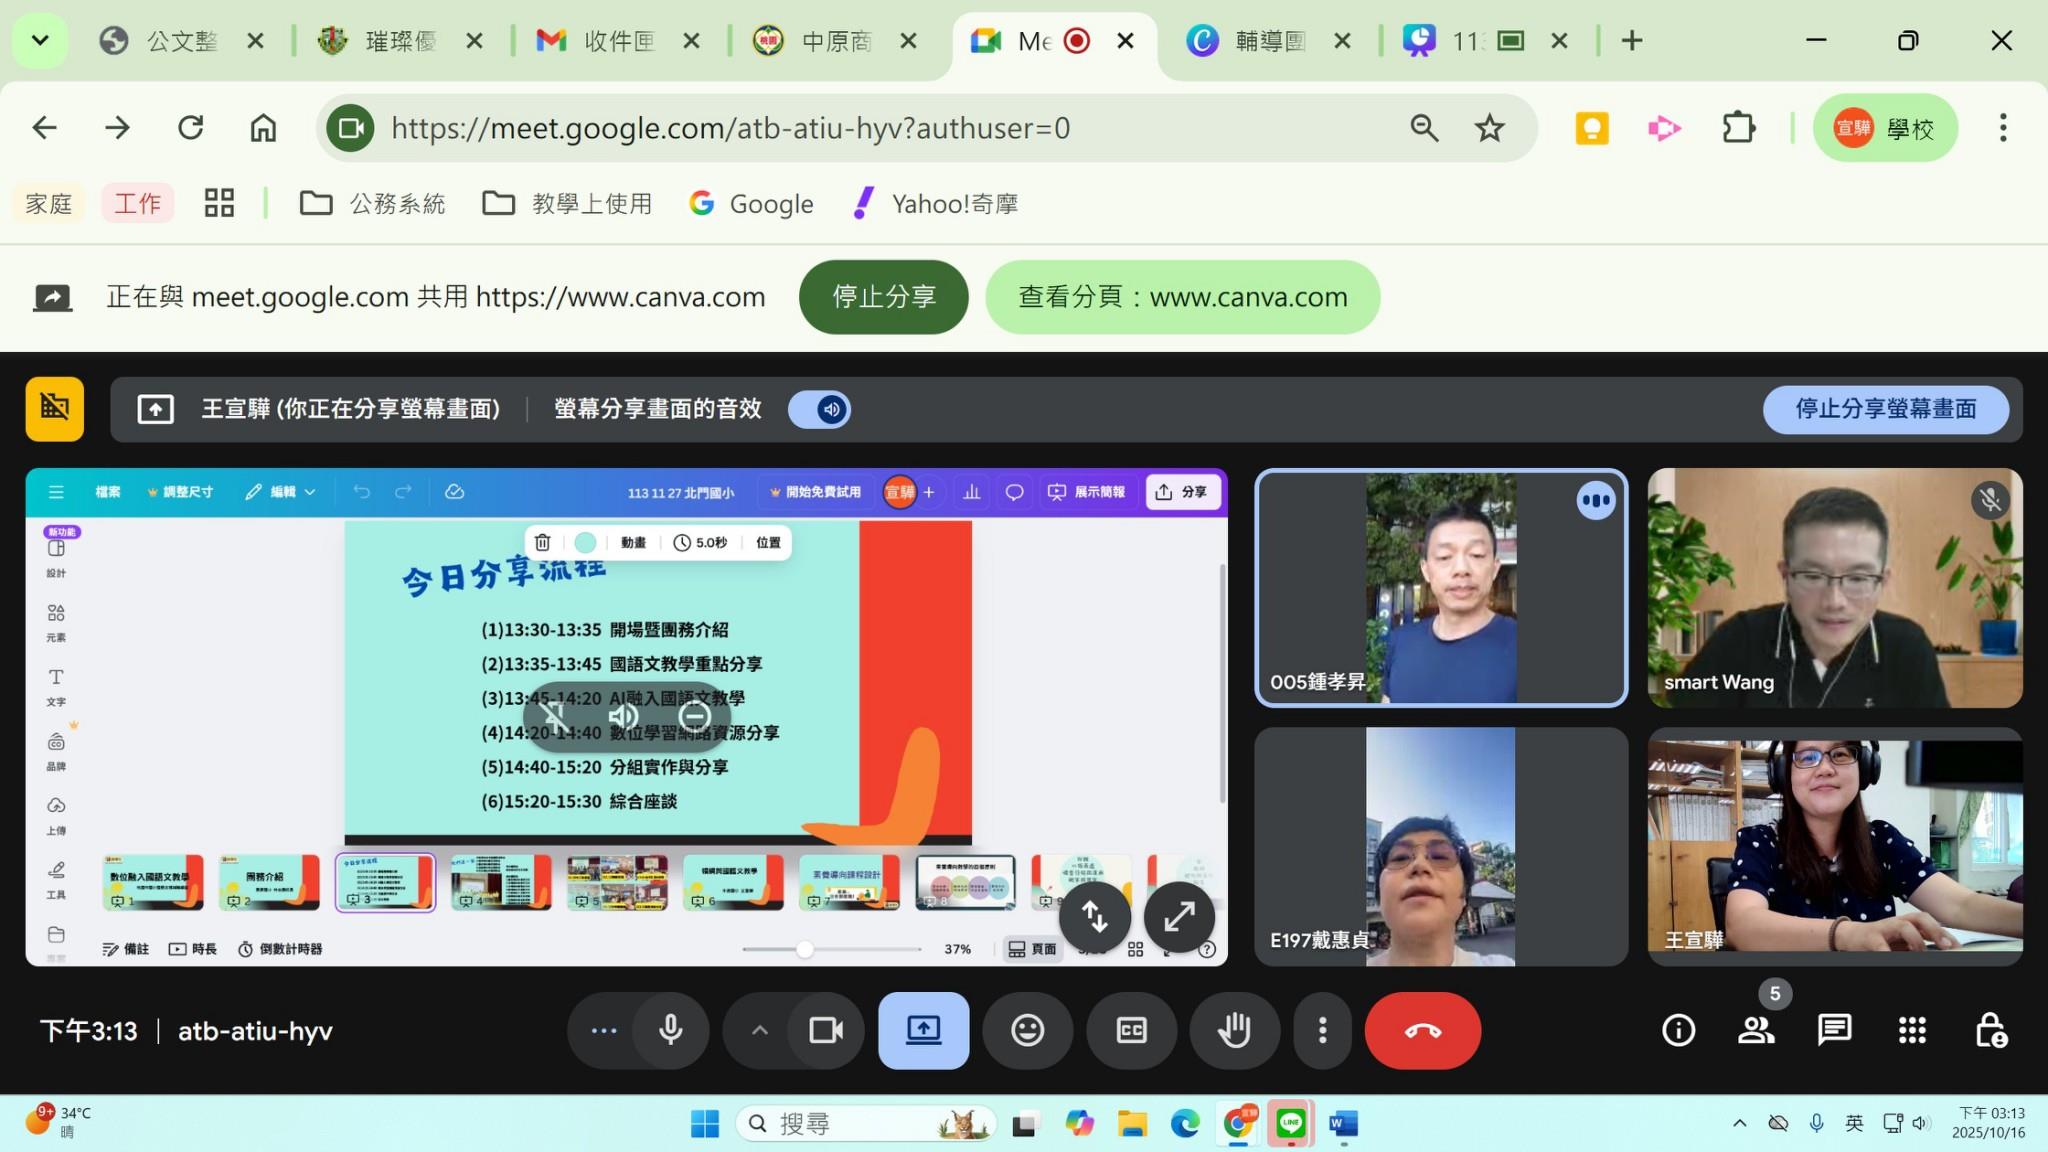Show the Meet participants list
Screen dimensions: 2048x1152
click(x=1757, y=1030)
